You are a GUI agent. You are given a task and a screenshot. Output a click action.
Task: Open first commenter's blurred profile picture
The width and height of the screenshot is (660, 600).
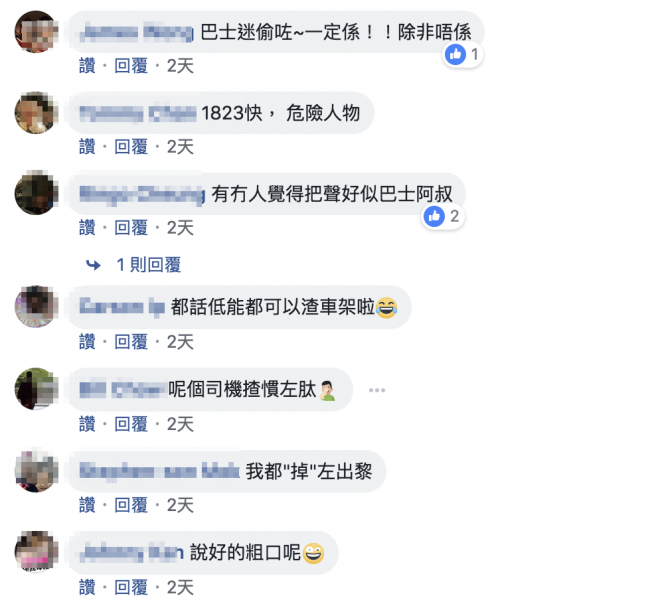click(x=36, y=32)
